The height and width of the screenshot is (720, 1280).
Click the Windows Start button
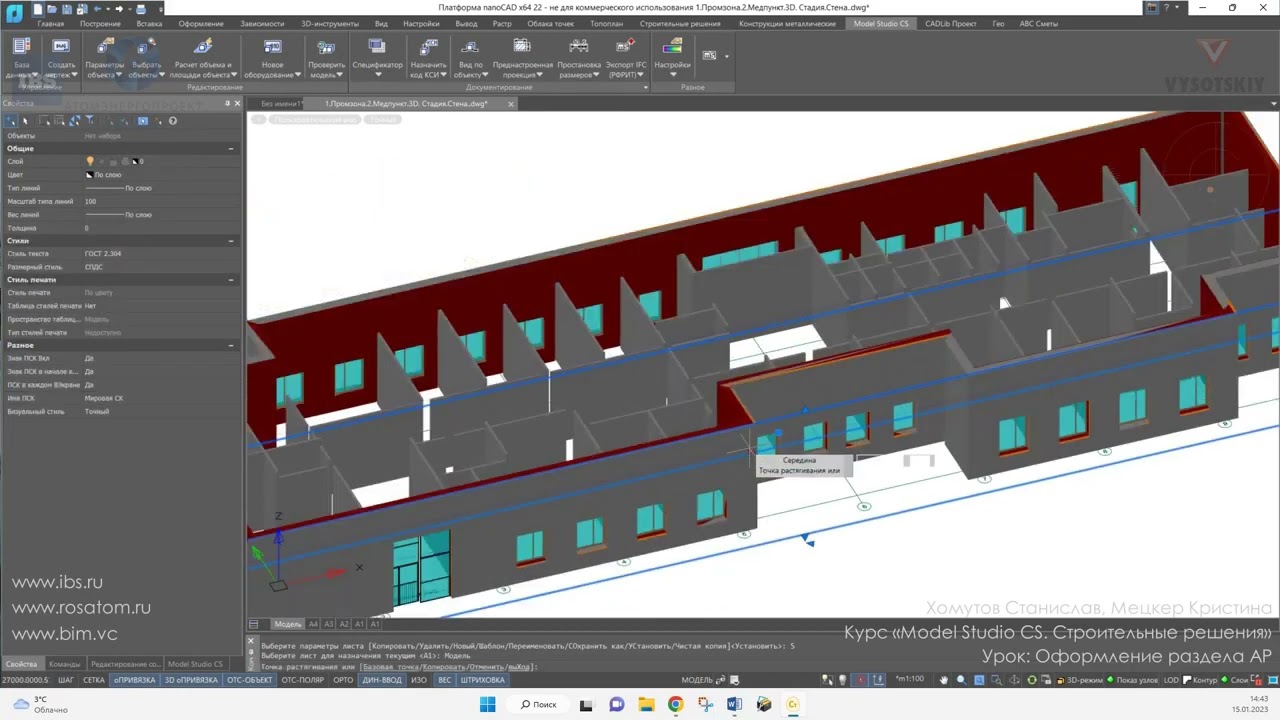[x=487, y=704]
